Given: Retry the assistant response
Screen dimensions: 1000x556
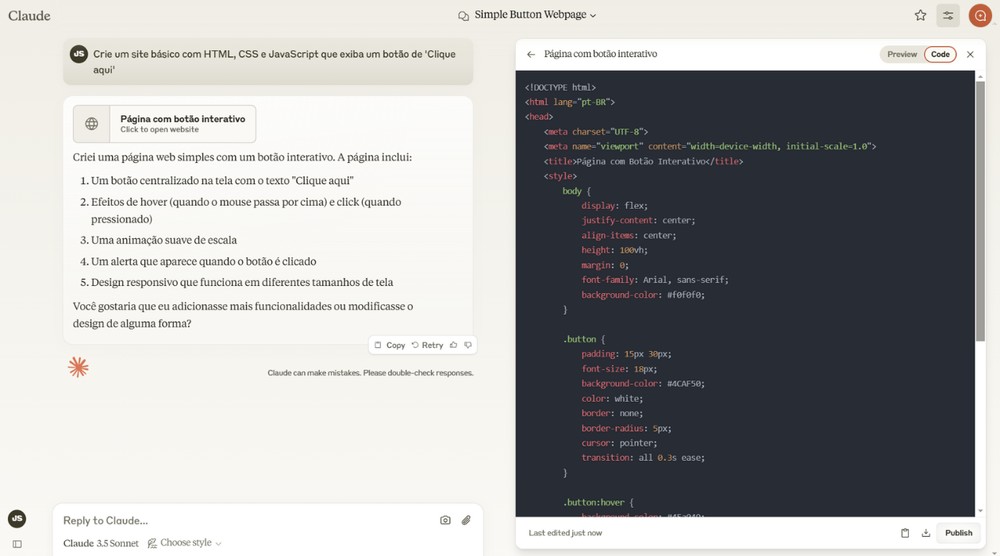Looking at the screenshot, I should (x=427, y=345).
